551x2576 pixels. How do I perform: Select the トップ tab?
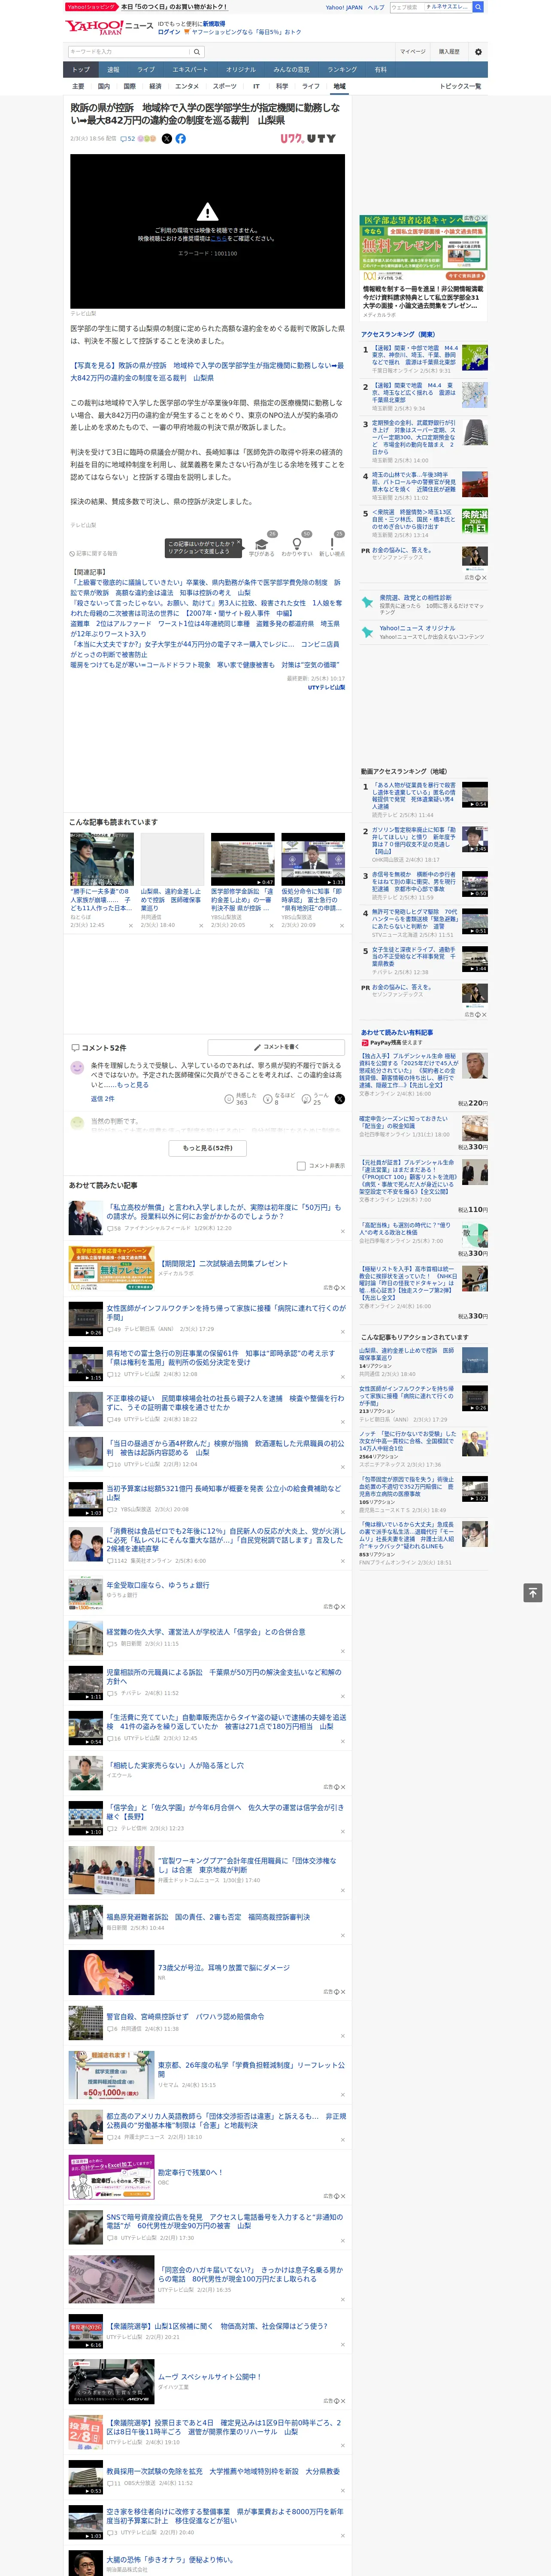click(81, 70)
